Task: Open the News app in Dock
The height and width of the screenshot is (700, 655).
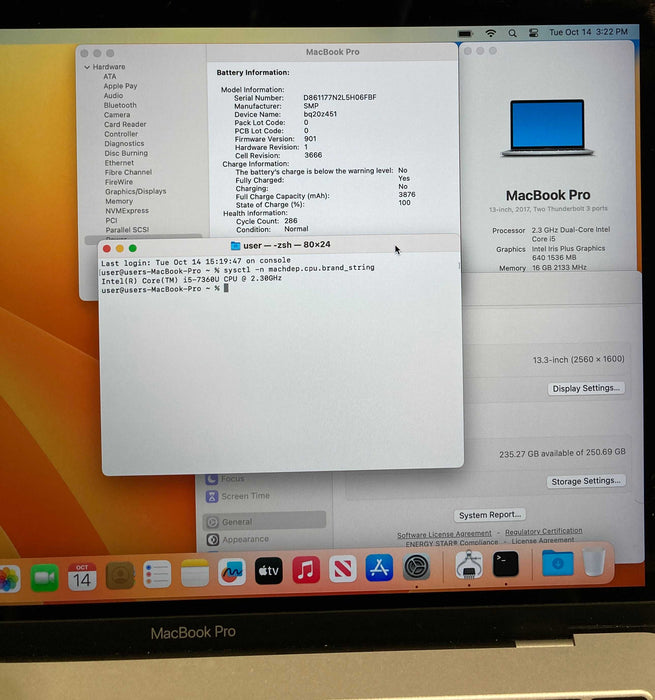Action: pyautogui.click(x=343, y=570)
